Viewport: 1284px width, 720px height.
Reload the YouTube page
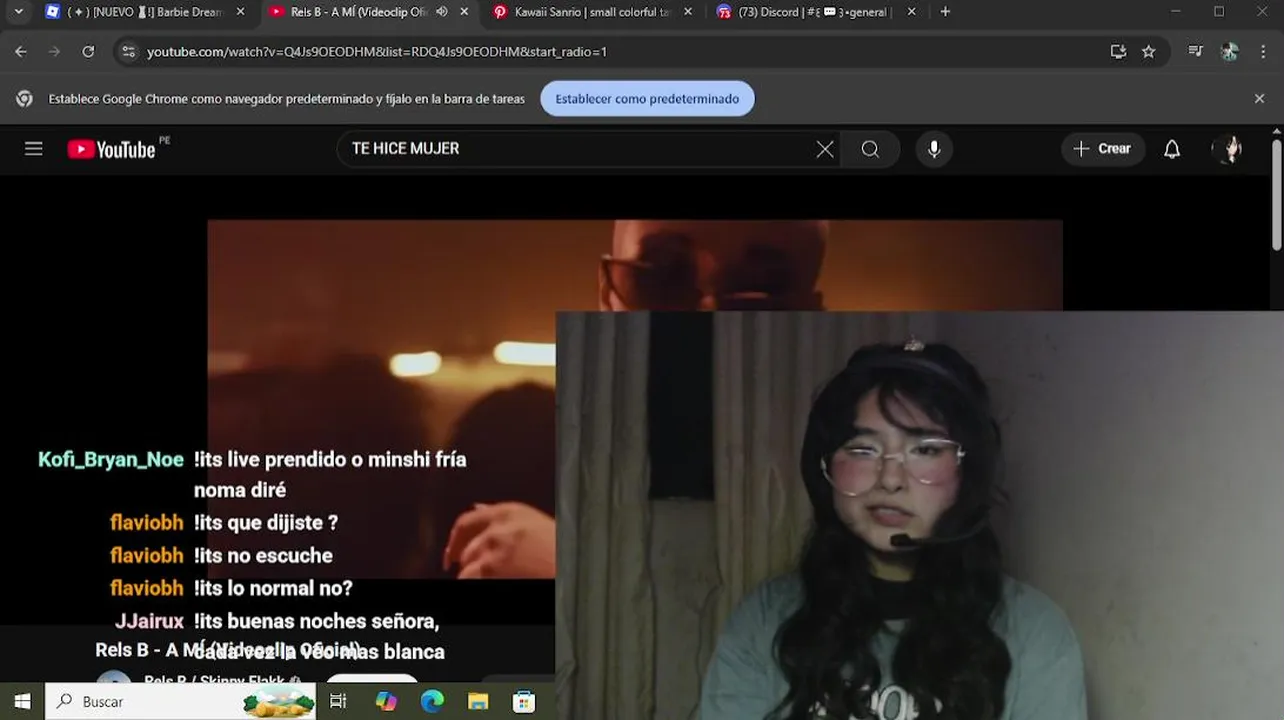(88, 51)
